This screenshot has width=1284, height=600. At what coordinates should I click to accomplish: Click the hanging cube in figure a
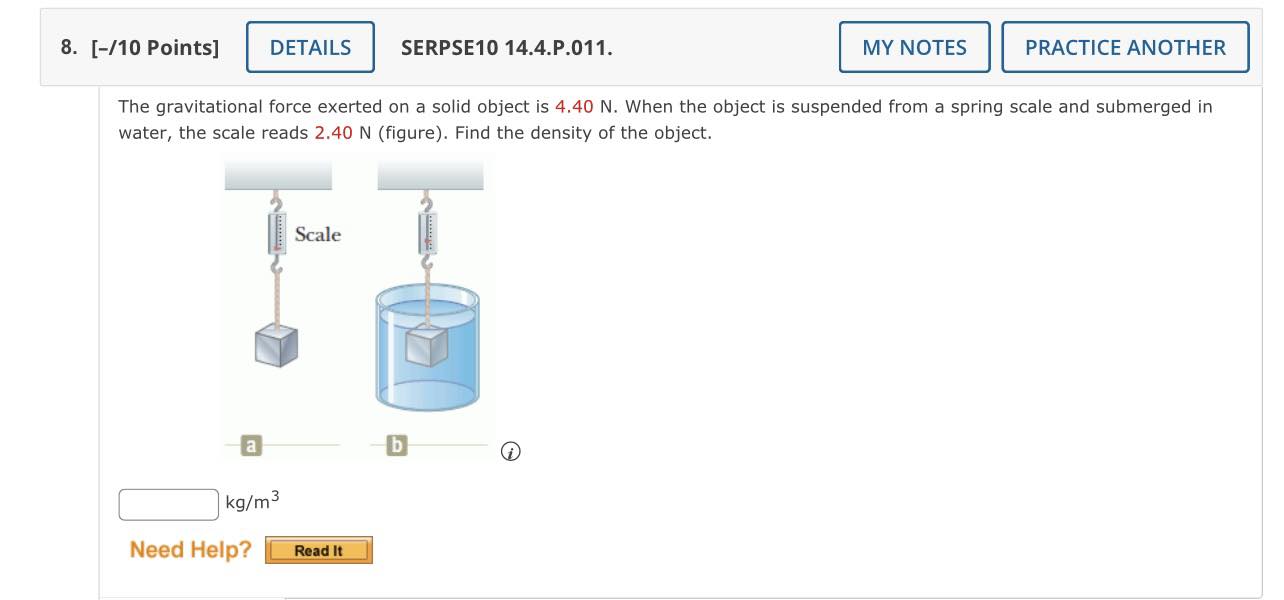tap(276, 345)
